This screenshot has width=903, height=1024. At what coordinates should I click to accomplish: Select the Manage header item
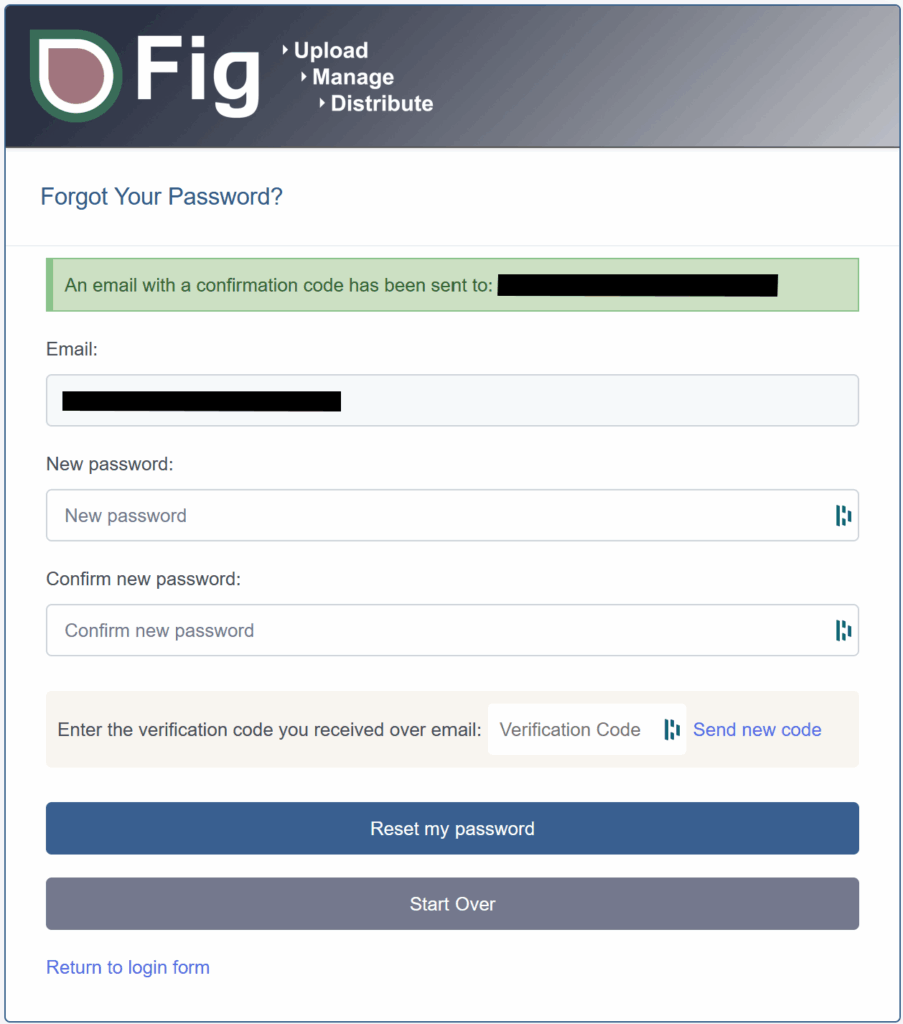coord(353,77)
